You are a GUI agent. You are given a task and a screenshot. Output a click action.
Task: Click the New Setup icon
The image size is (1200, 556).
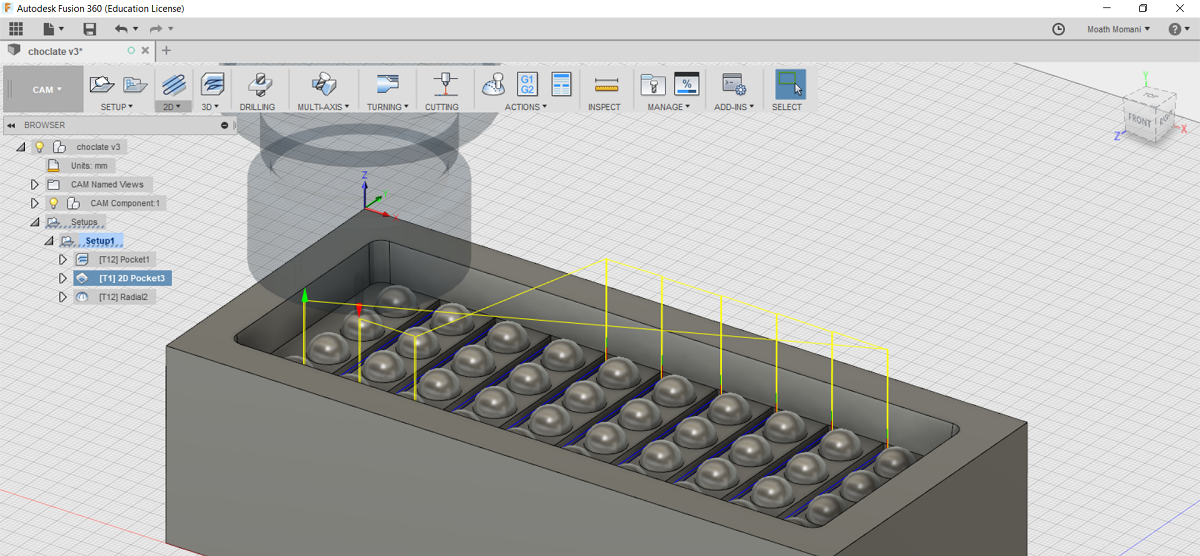pos(101,85)
